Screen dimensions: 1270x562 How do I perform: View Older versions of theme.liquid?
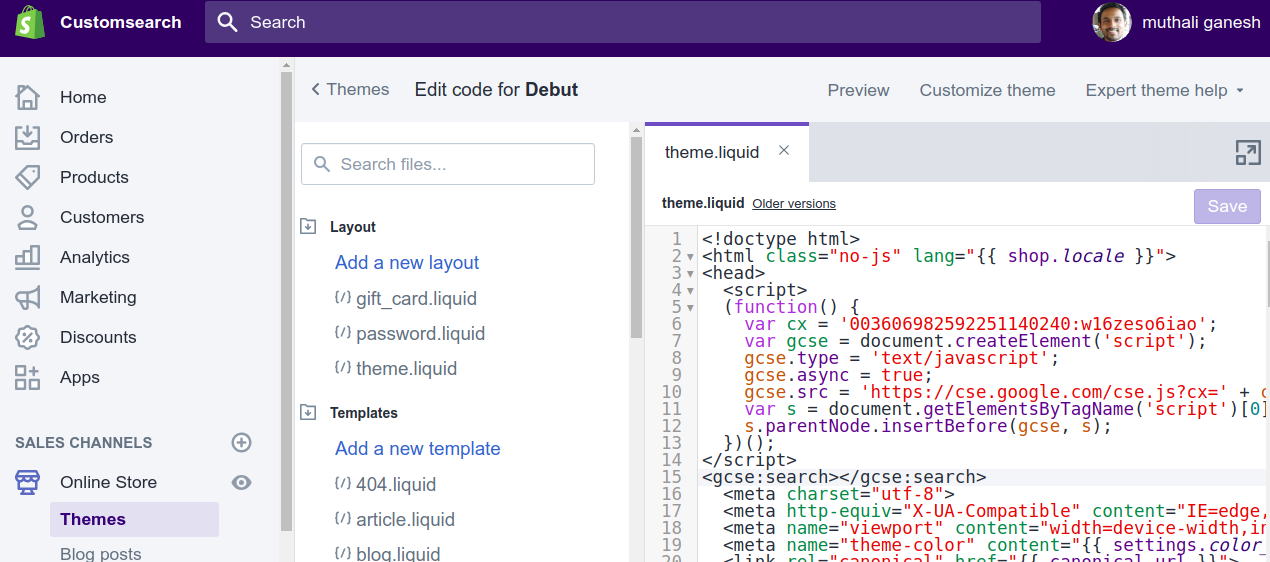coord(794,203)
